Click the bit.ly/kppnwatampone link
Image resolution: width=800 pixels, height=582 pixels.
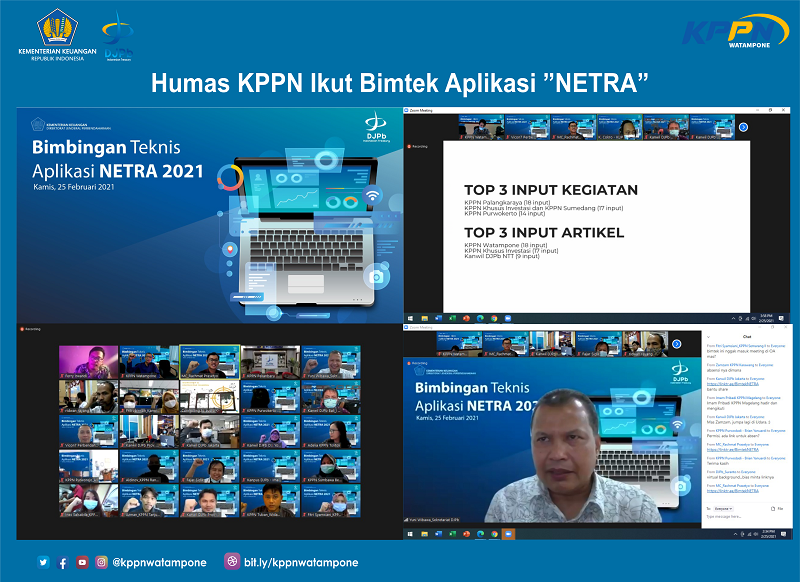tap(301, 562)
